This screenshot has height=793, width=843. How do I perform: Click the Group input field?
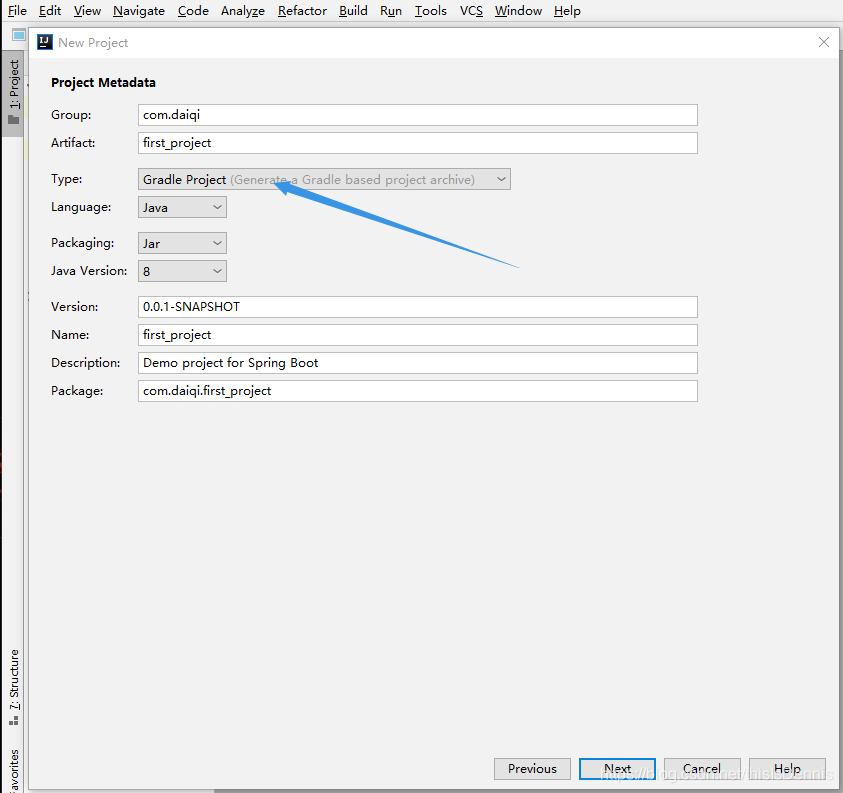point(418,115)
